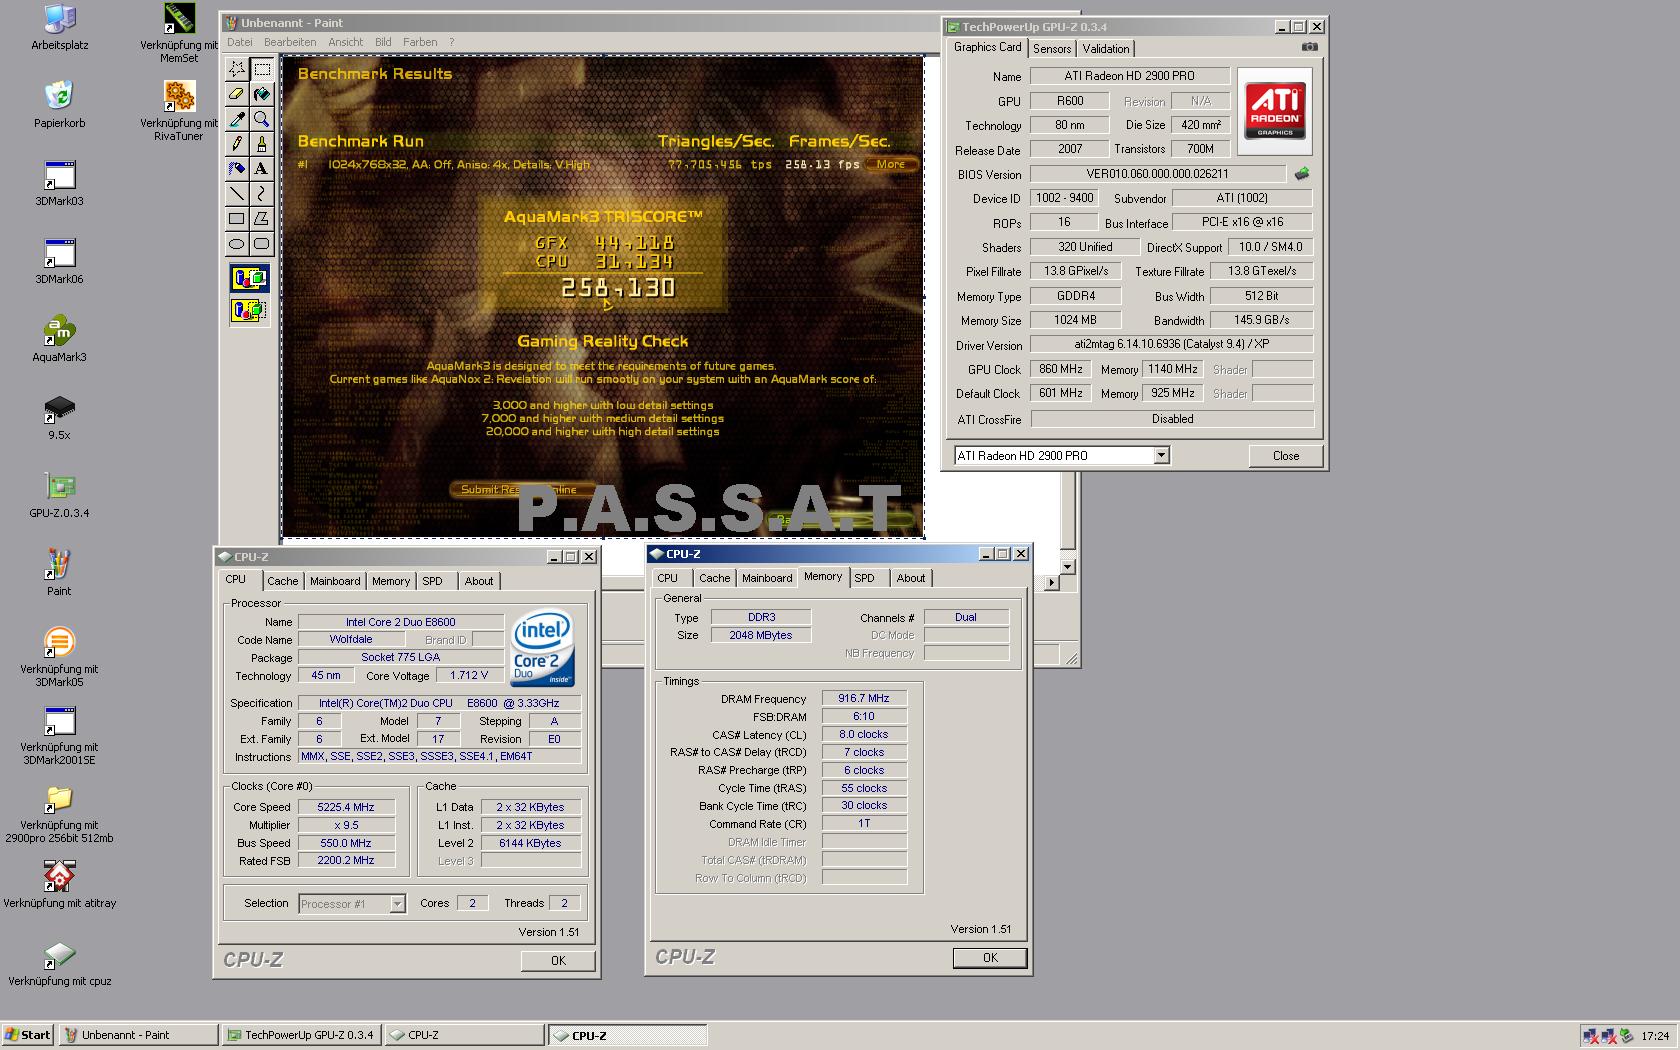This screenshot has width=1680, height=1050.
Task: Open the CPU tab in right CPU-Z window
Action: (x=668, y=578)
